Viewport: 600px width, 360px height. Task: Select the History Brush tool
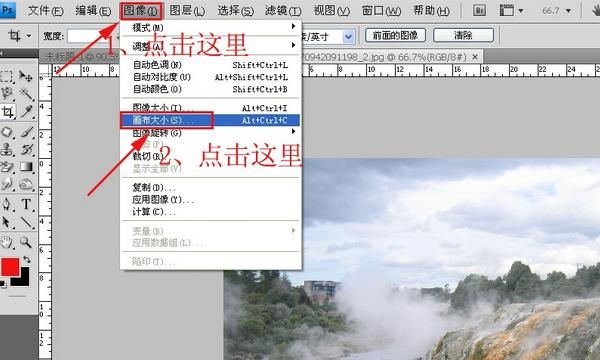26,149
